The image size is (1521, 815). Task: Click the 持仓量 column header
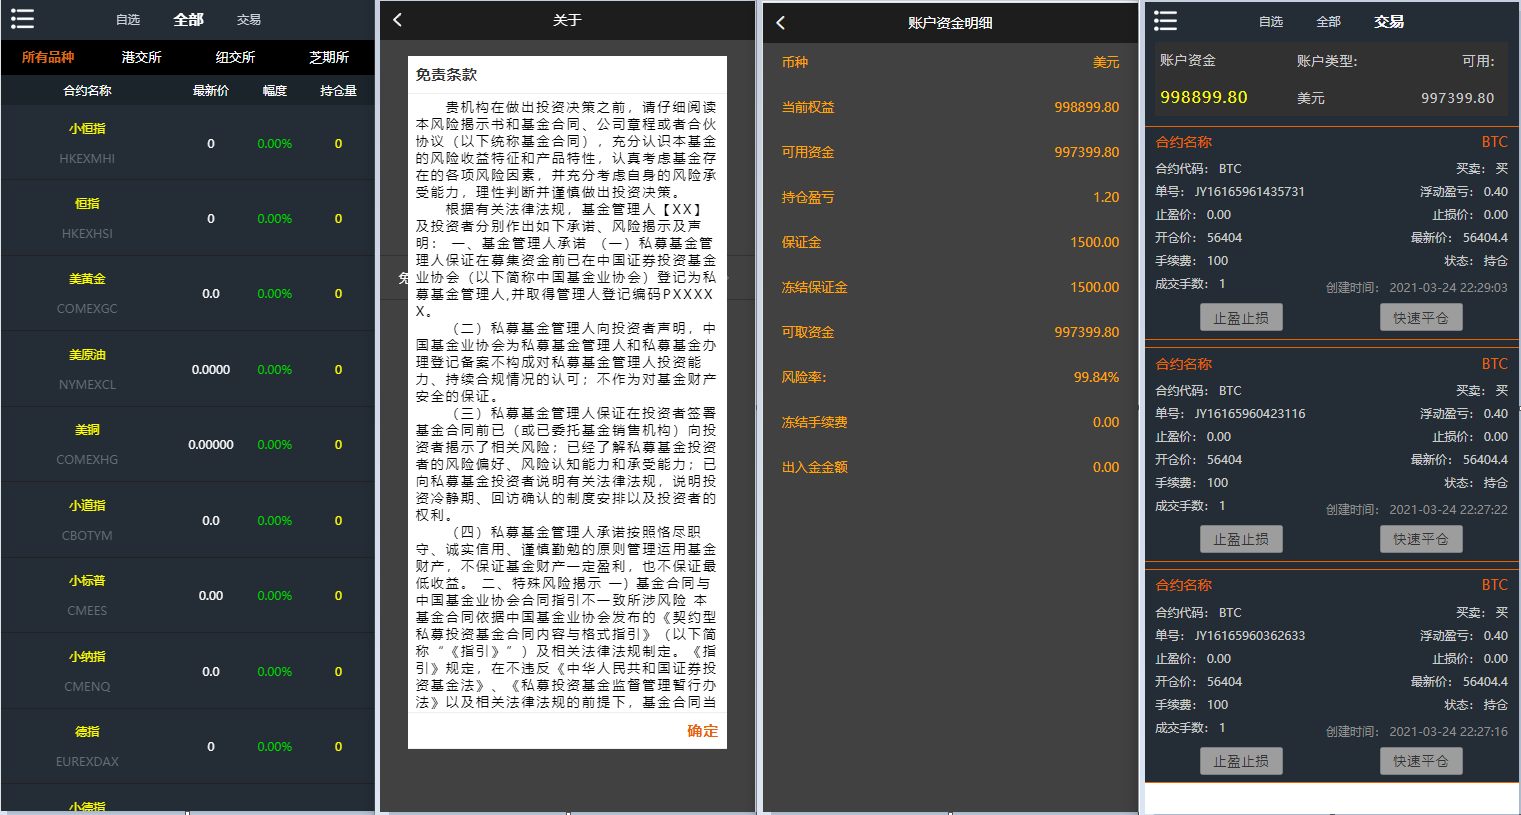tap(338, 90)
